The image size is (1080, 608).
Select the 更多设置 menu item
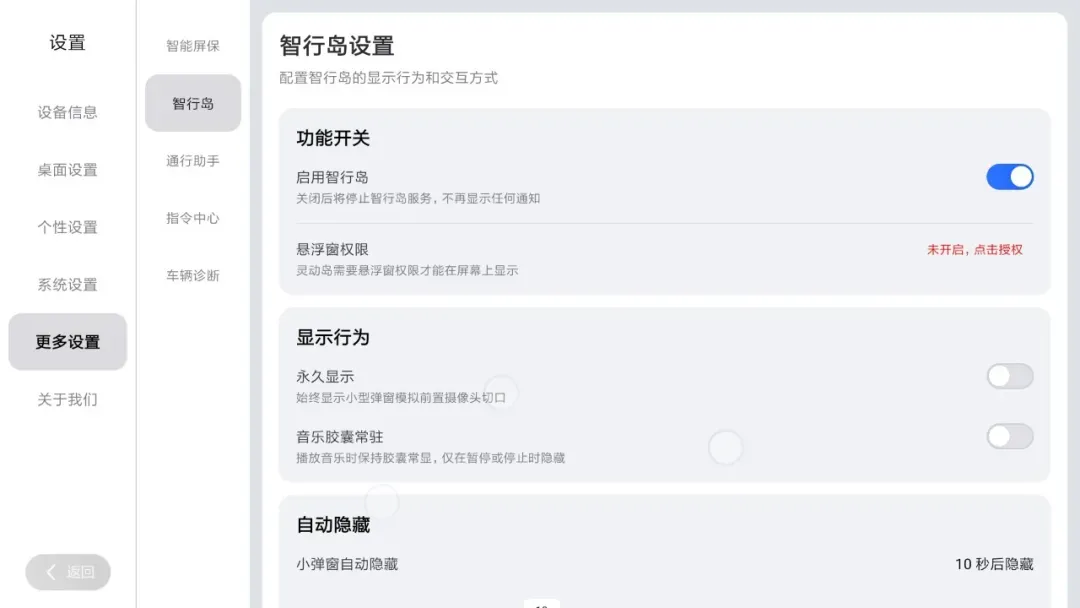67,342
